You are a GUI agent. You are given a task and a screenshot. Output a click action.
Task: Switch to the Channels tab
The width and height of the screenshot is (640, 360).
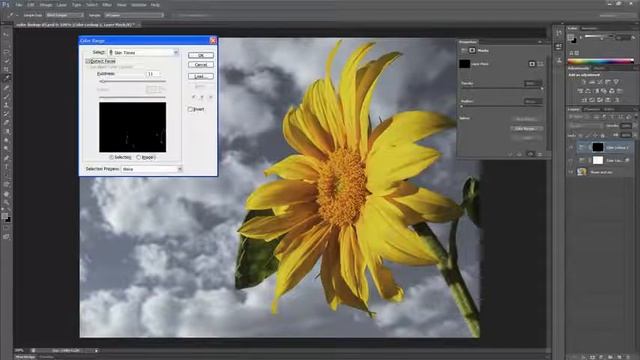tap(591, 109)
